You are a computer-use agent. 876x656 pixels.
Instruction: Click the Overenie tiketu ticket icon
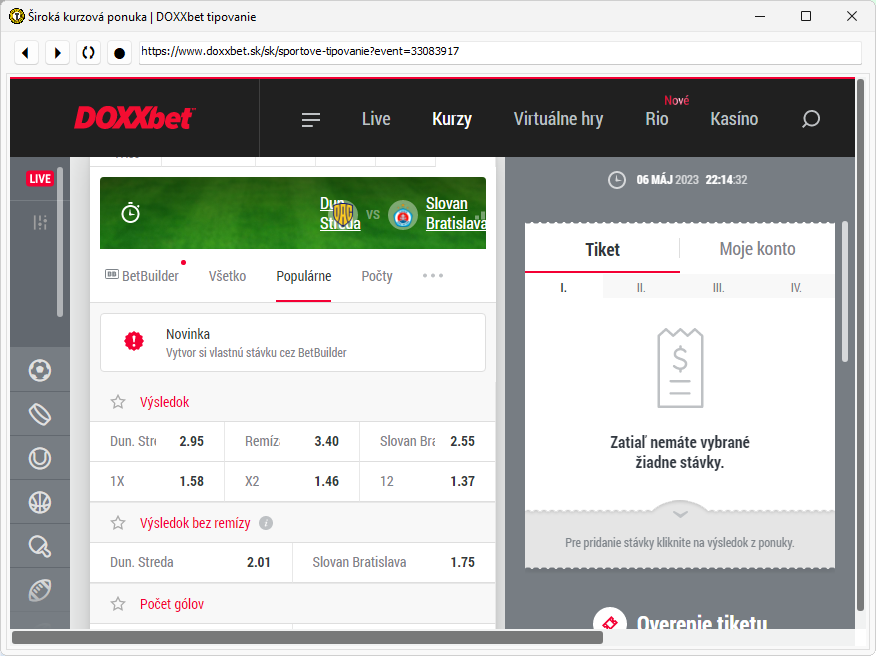[610, 621]
